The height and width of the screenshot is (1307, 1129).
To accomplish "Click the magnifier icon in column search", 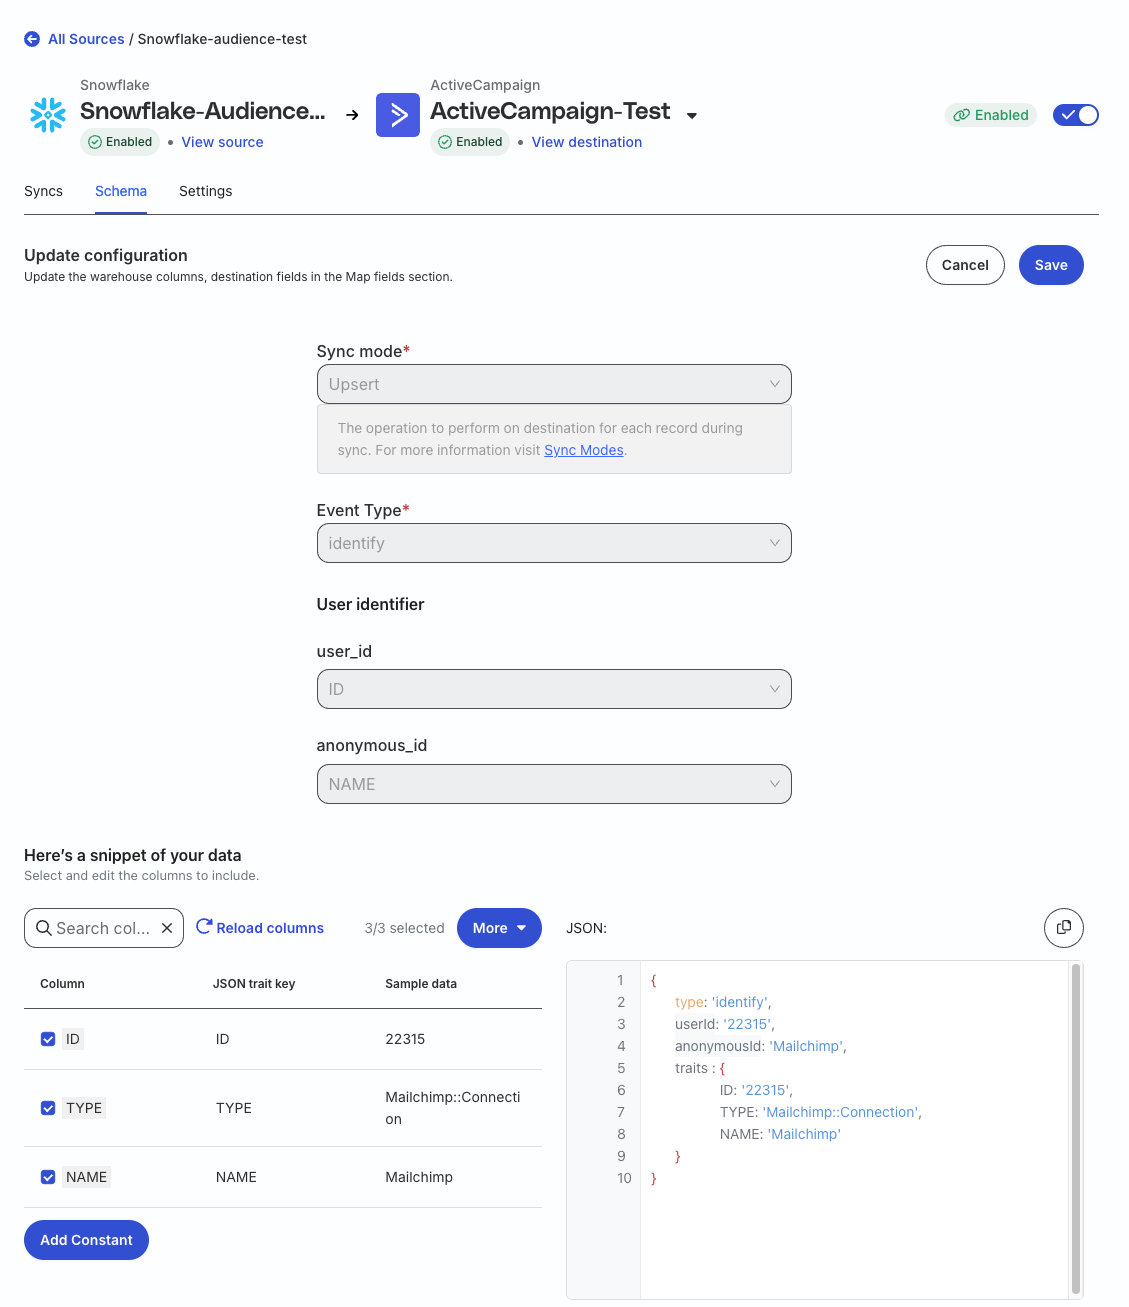I will [44, 928].
